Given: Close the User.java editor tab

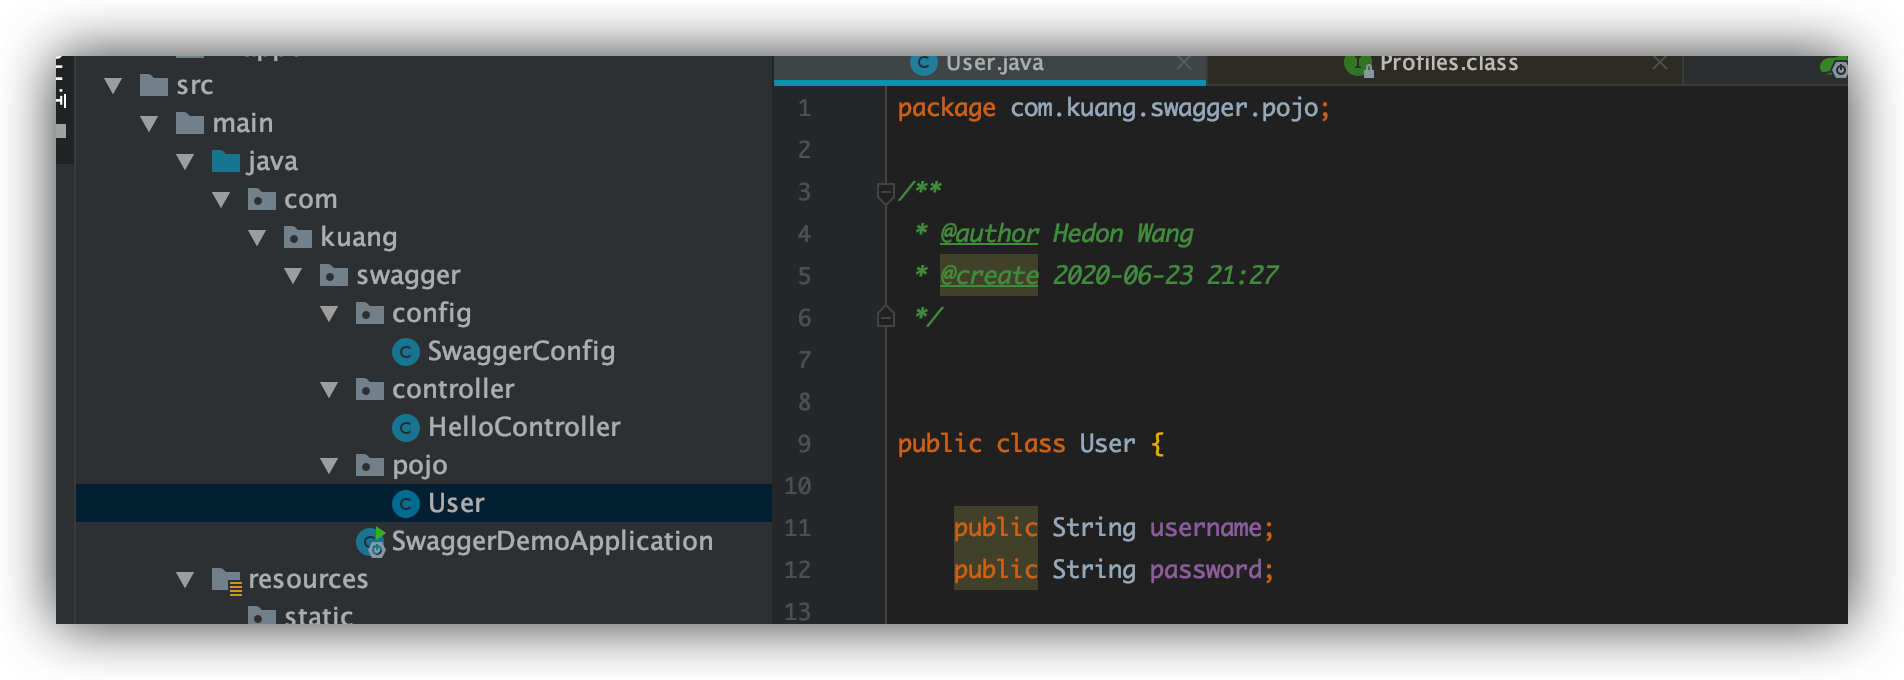Looking at the screenshot, I should coord(1184,63).
